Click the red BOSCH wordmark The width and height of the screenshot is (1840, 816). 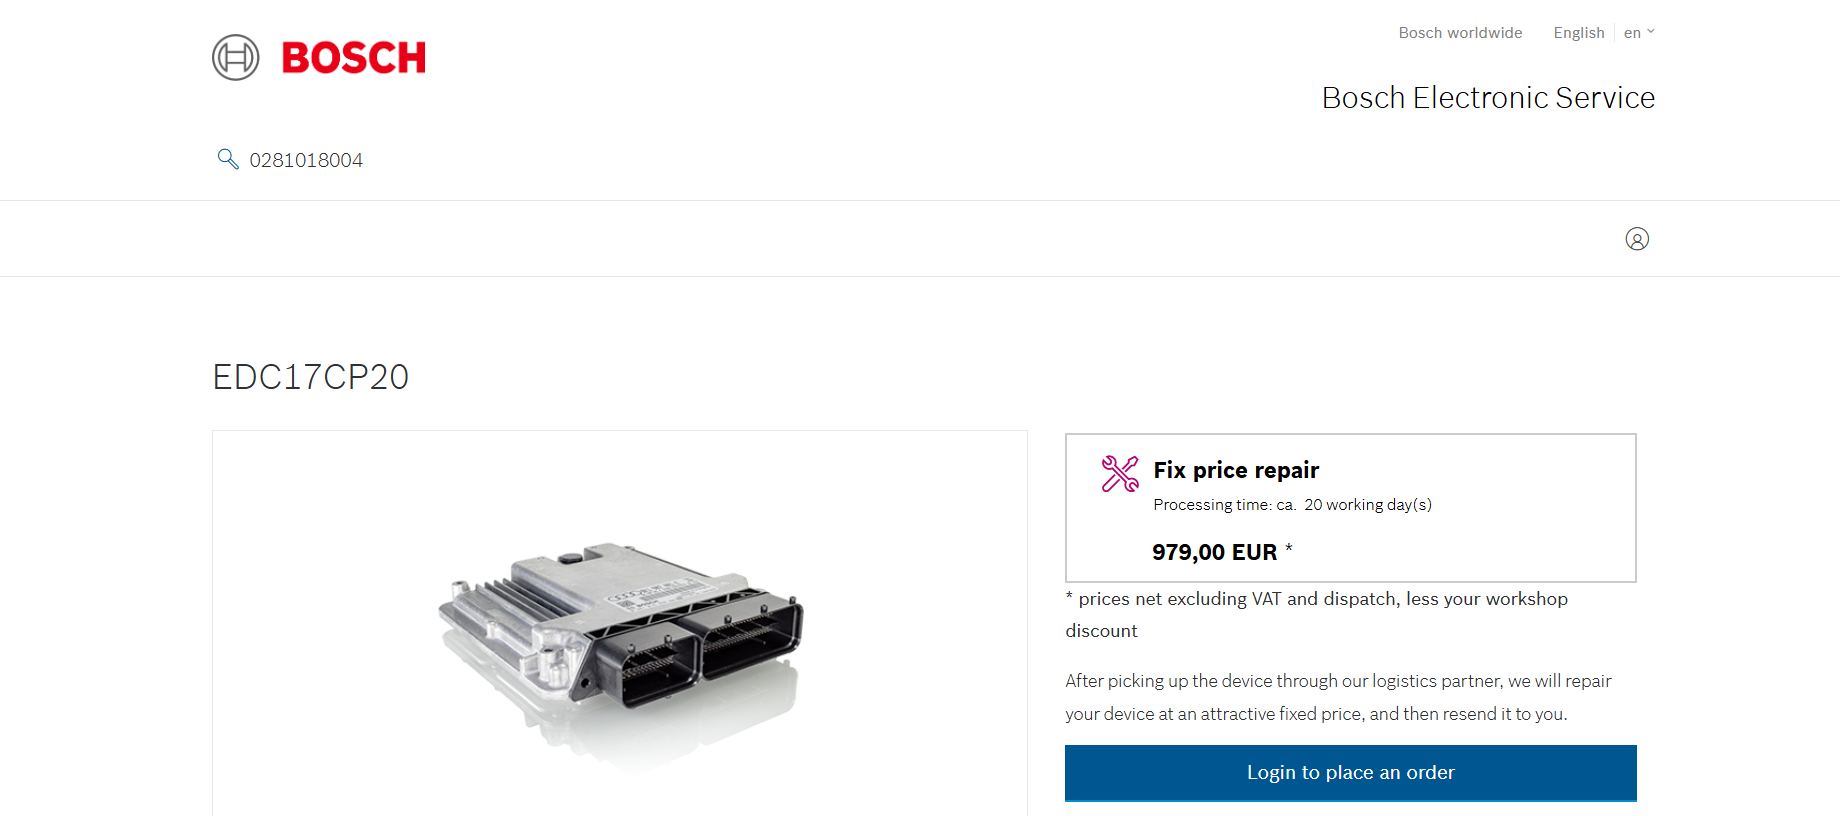[354, 58]
